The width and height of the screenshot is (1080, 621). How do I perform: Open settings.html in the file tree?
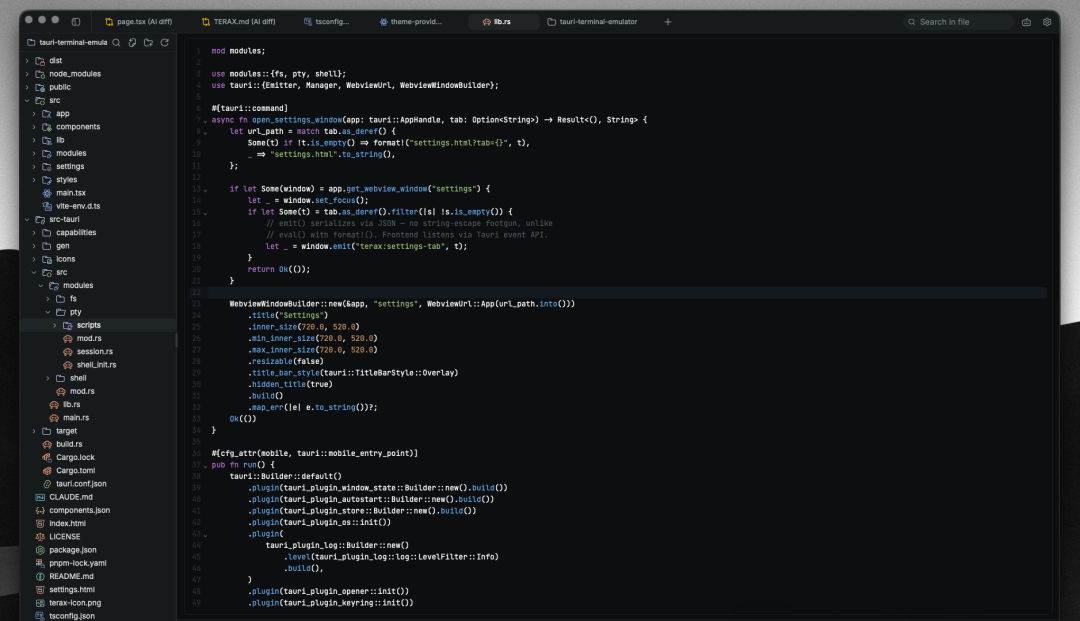pos(72,589)
